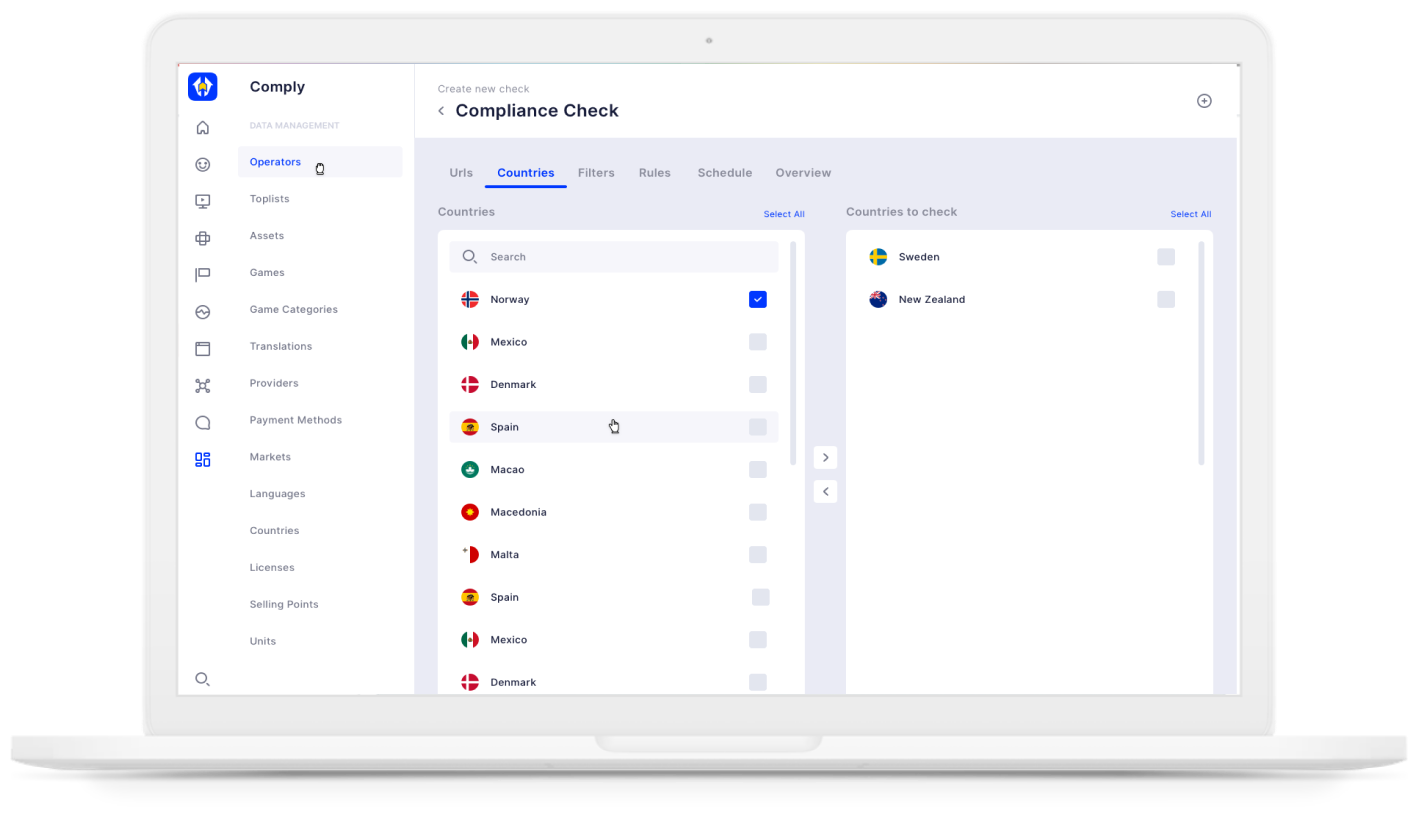Viewport: 1418px width, 817px height.
Task: Click the blue dashboard grid sidebar icon
Action: click(x=203, y=460)
